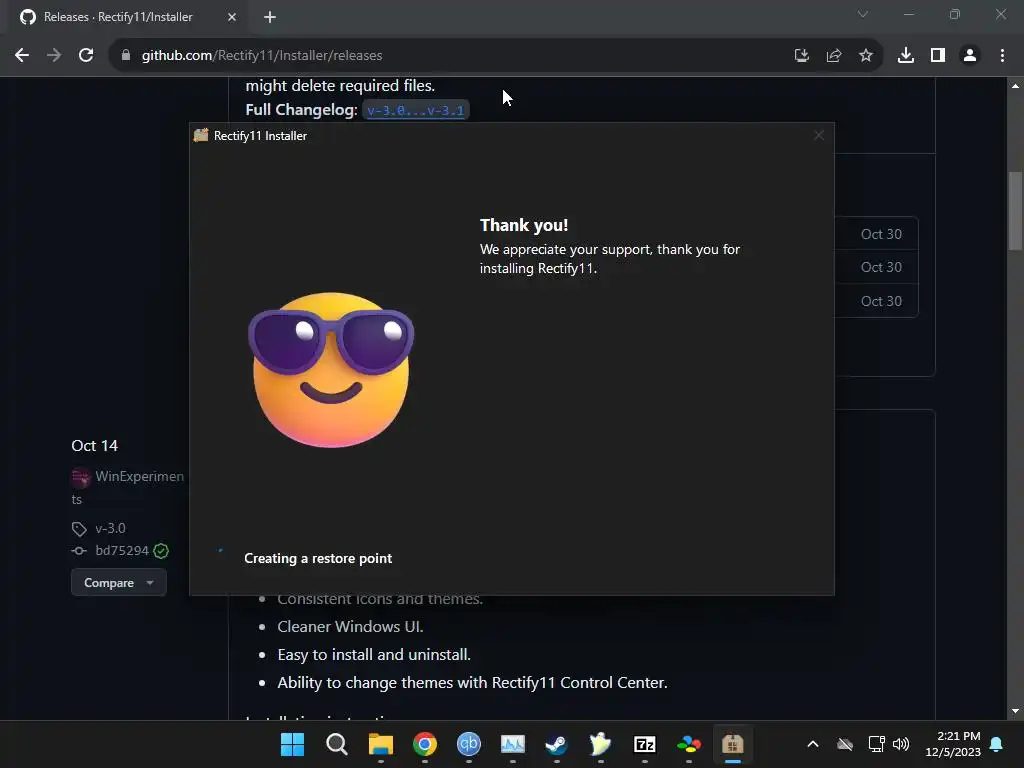The width and height of the screenshot is (1024, 768).
Task: Open Steam from taskbar
Action: pos(556,744)
